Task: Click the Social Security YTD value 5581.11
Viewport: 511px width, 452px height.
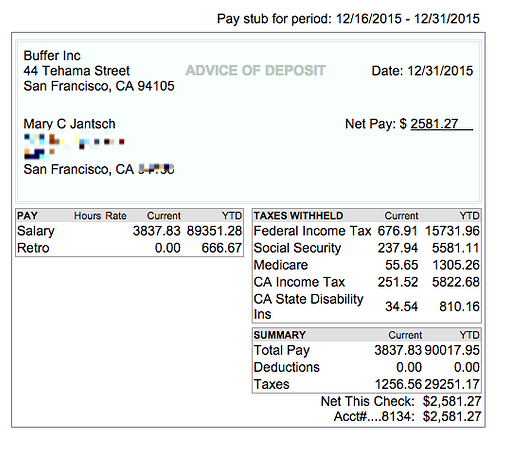Action: click(456, 248)
